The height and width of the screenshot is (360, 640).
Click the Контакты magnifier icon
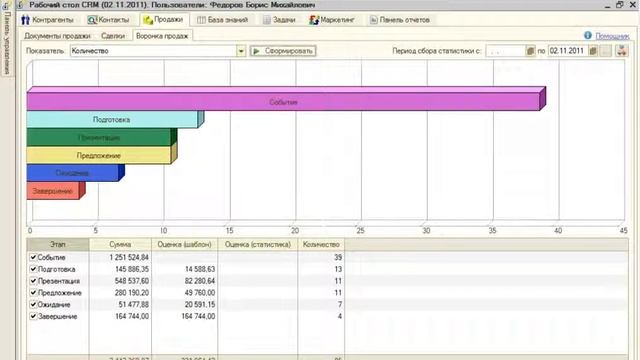(x=92, y=20)
